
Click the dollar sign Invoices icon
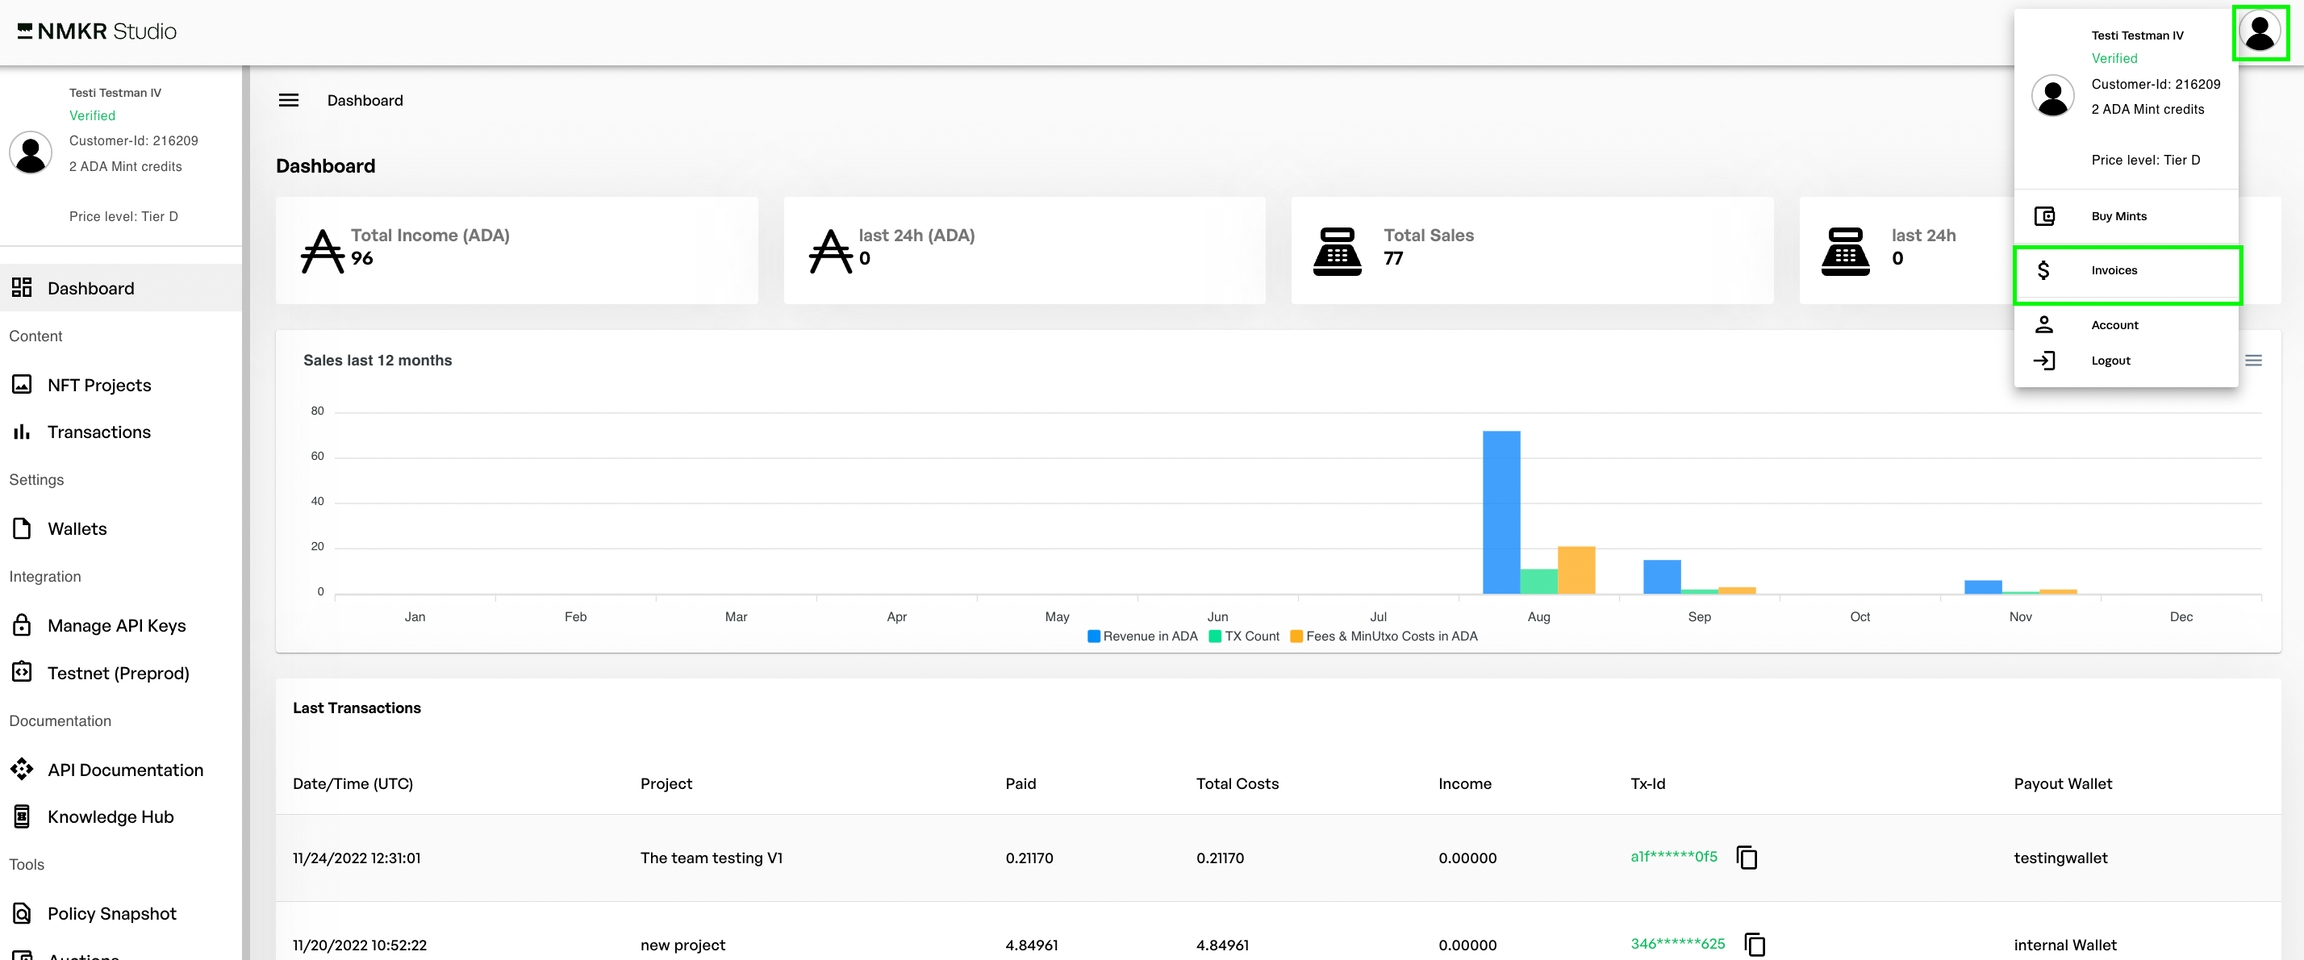pyautogui.click(x=2044, y=270)
